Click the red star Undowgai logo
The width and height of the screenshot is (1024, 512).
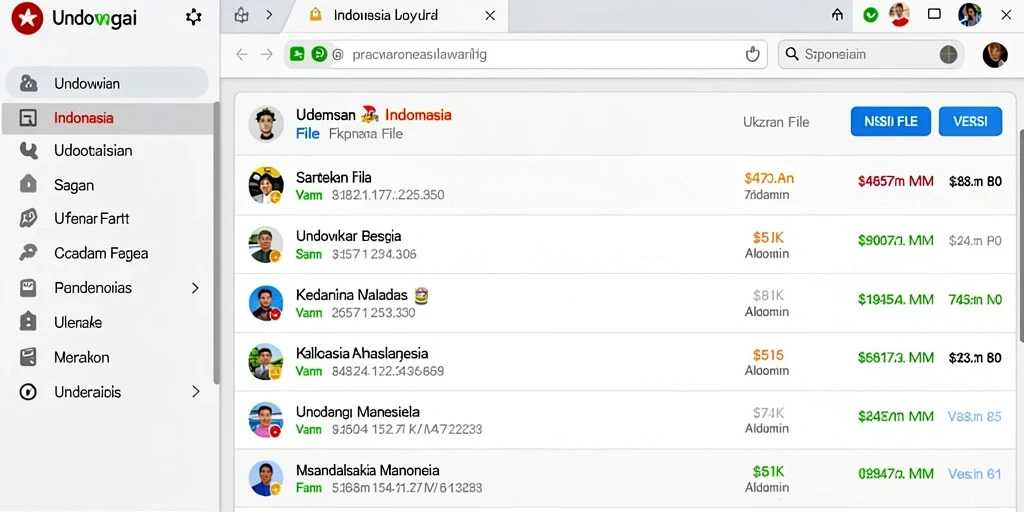[27, 18]
